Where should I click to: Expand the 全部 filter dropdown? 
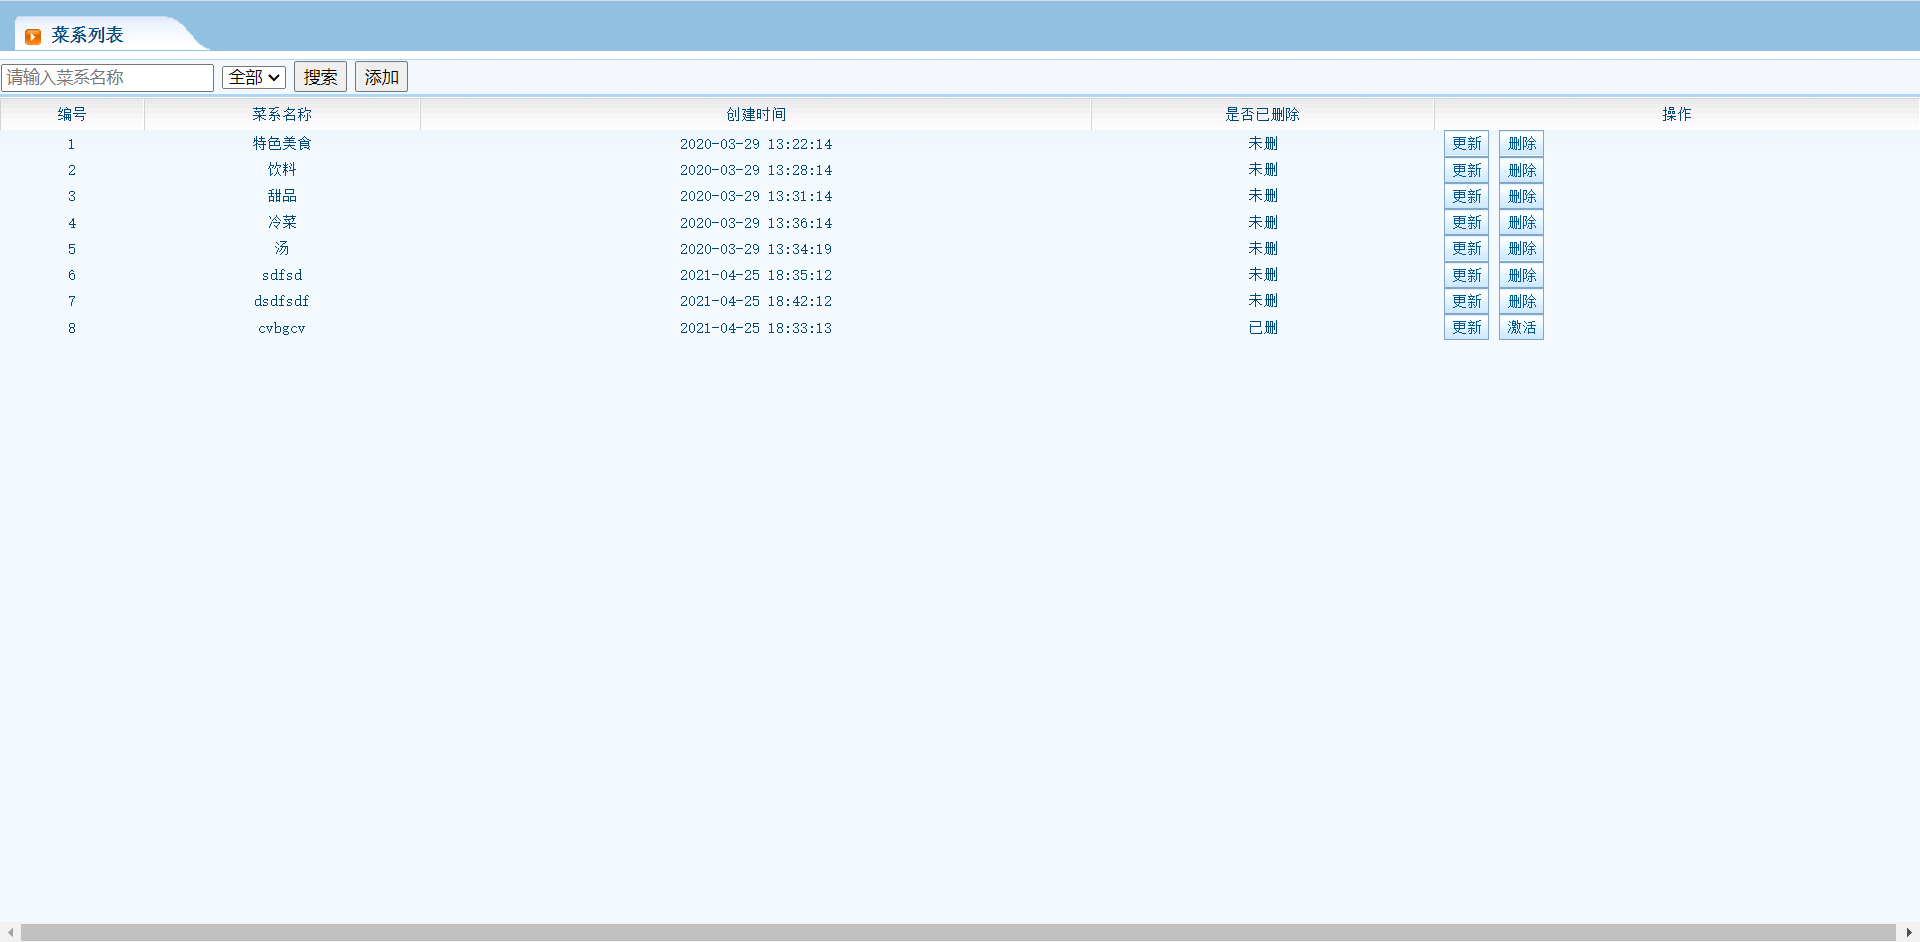point(254,77)
